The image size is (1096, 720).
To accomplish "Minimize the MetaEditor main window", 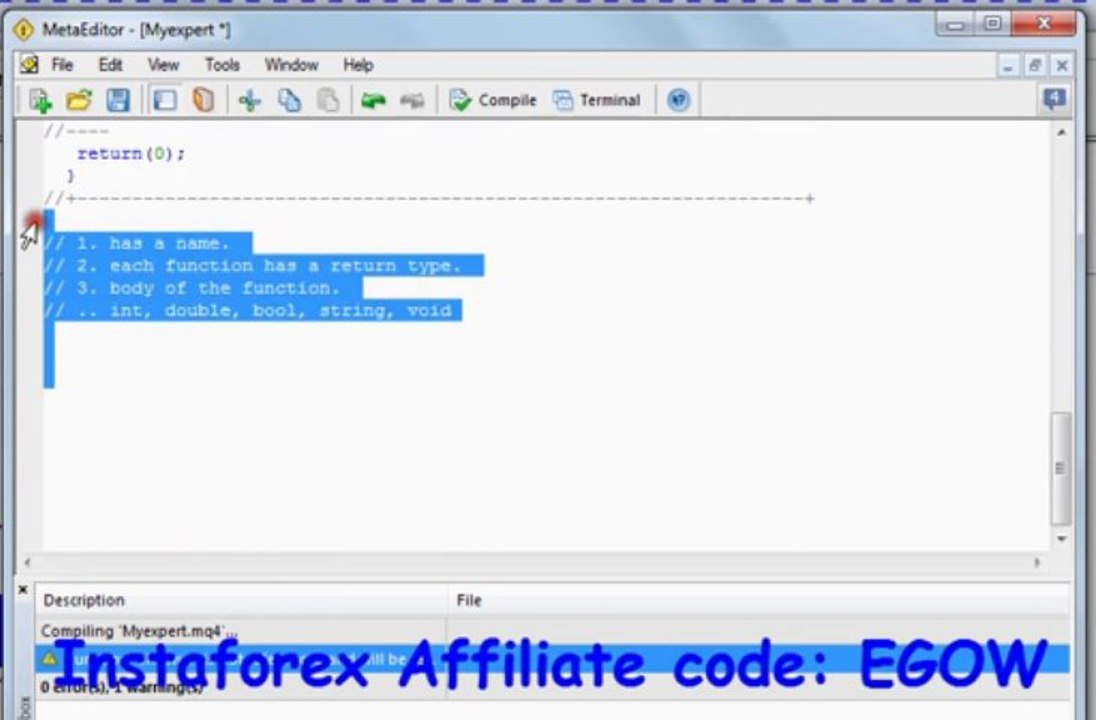I will [956, 25].
